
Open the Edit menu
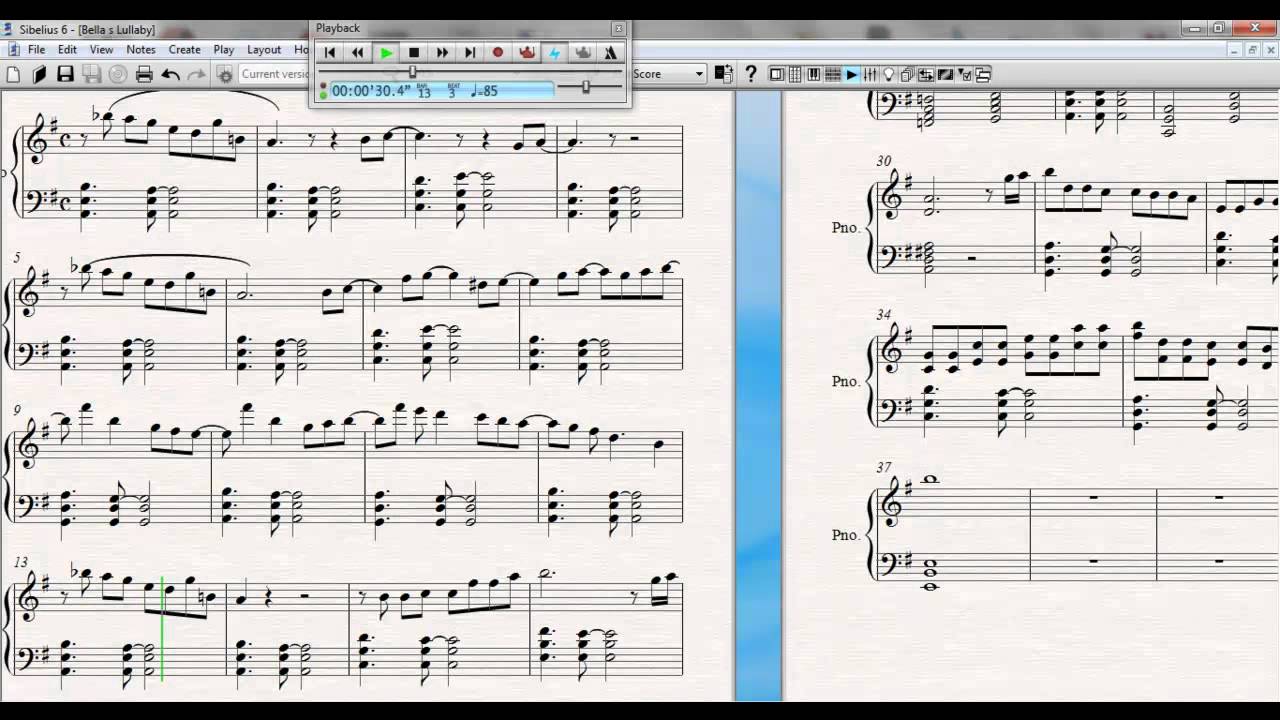(67, 49)
